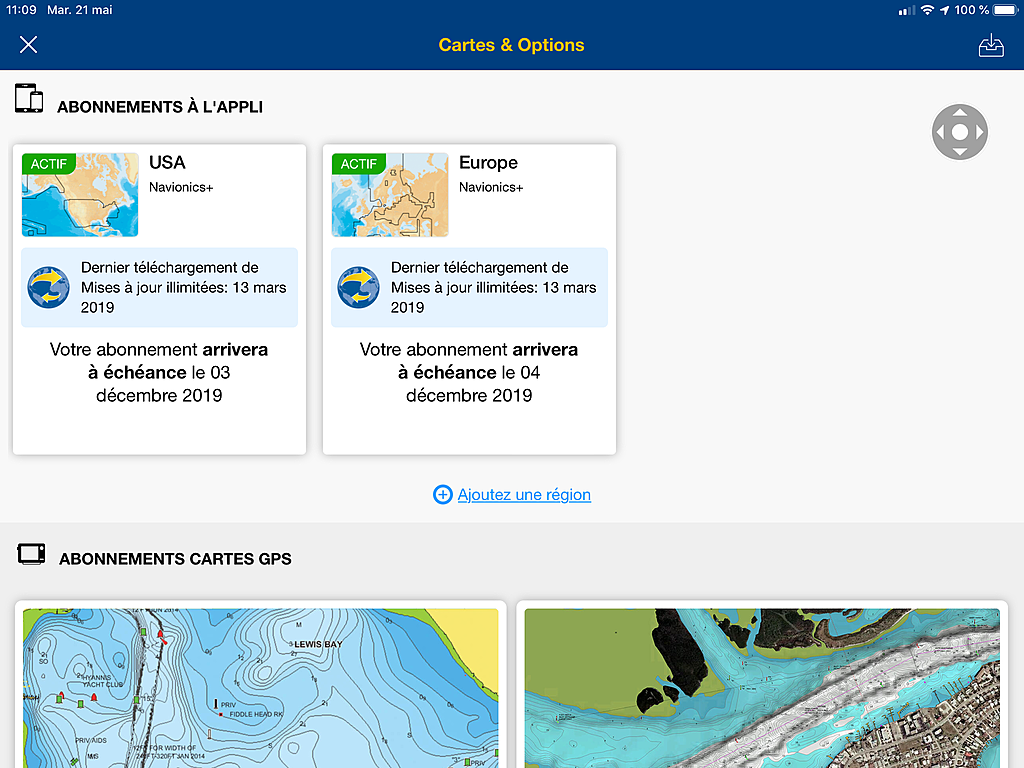Select the ACTIF badge on the Europe card
This screenshot has width=1024, height=768.
[359, 164]
